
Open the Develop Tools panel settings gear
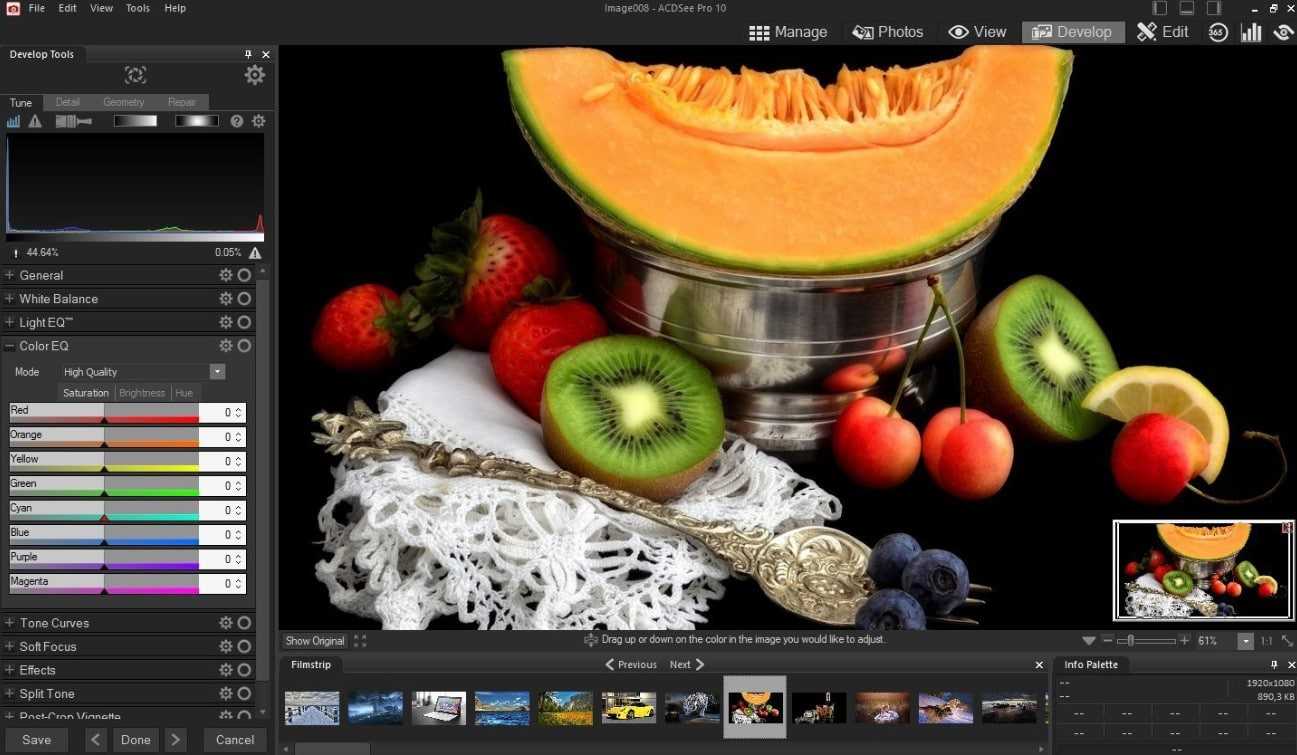[255, 75]
